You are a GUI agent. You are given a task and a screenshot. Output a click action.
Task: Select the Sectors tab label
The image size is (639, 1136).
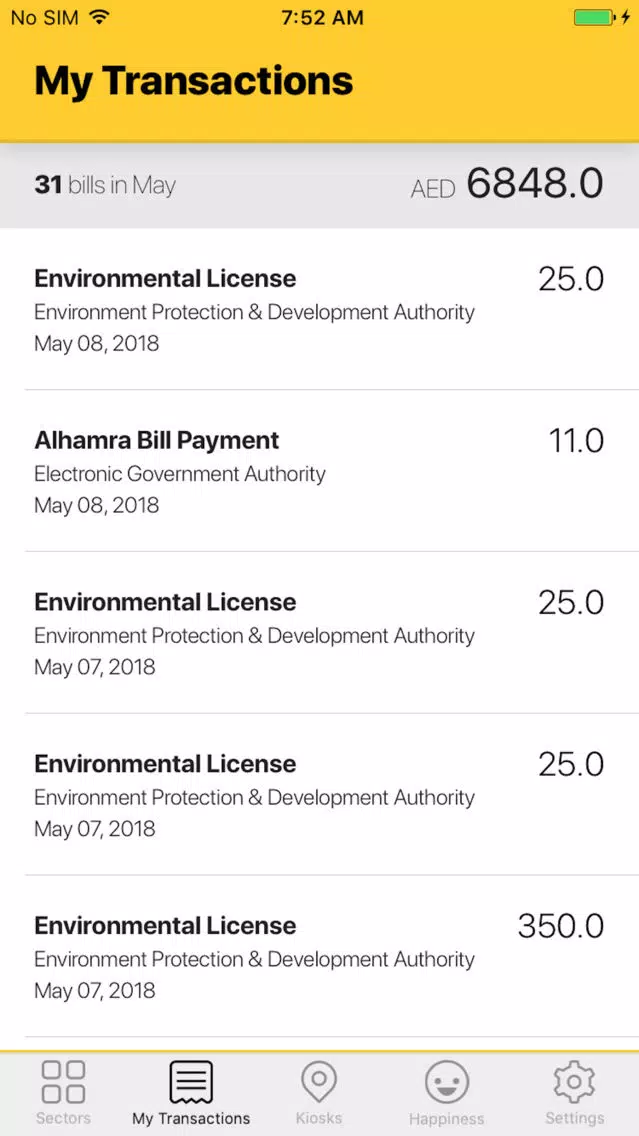tap(63, 1118)
